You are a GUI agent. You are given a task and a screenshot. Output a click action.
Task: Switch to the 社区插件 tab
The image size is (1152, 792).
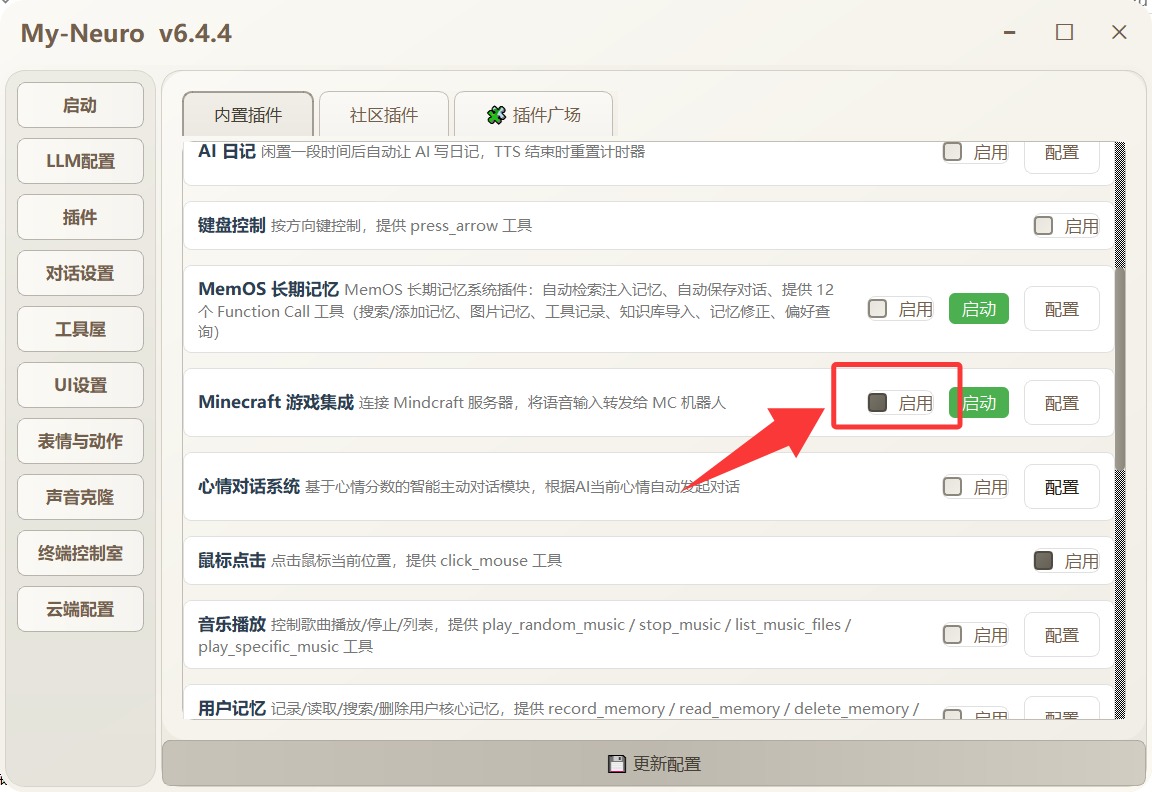(384, 115)
